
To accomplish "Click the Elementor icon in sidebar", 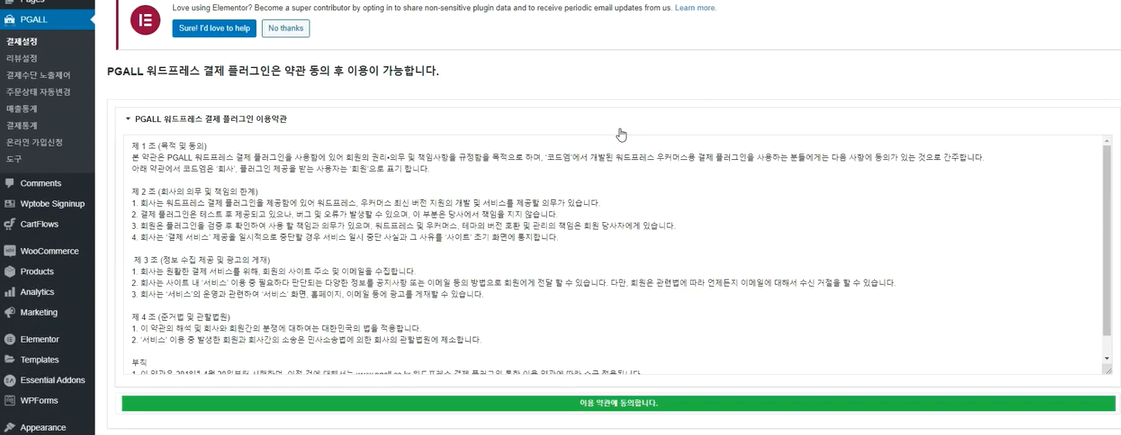I will (x=9, y=339).
